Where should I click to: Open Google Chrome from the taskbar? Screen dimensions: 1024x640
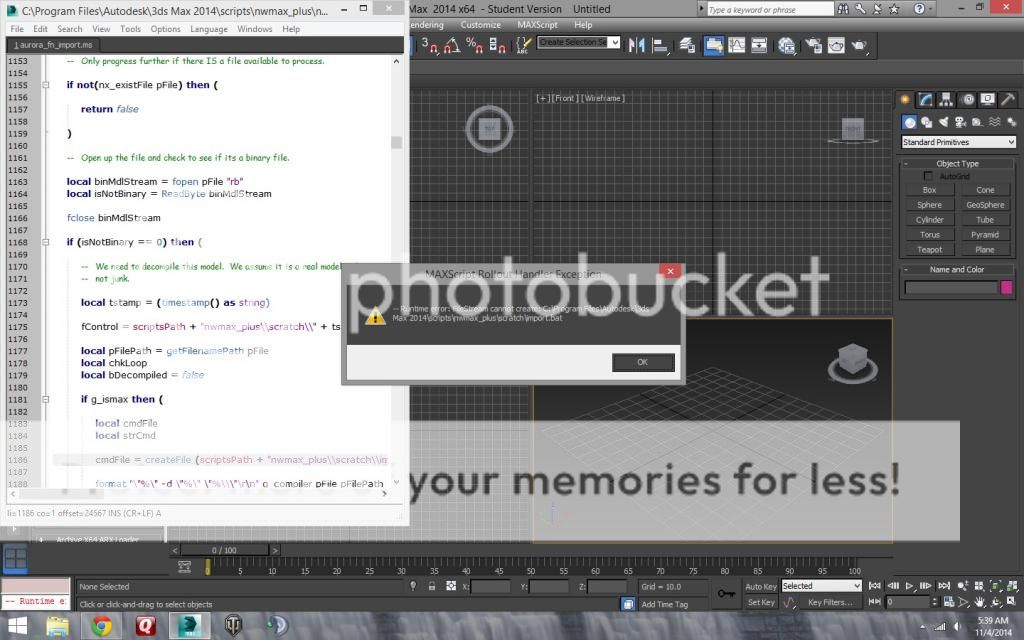pyautogui.click(x=101, y=626)
